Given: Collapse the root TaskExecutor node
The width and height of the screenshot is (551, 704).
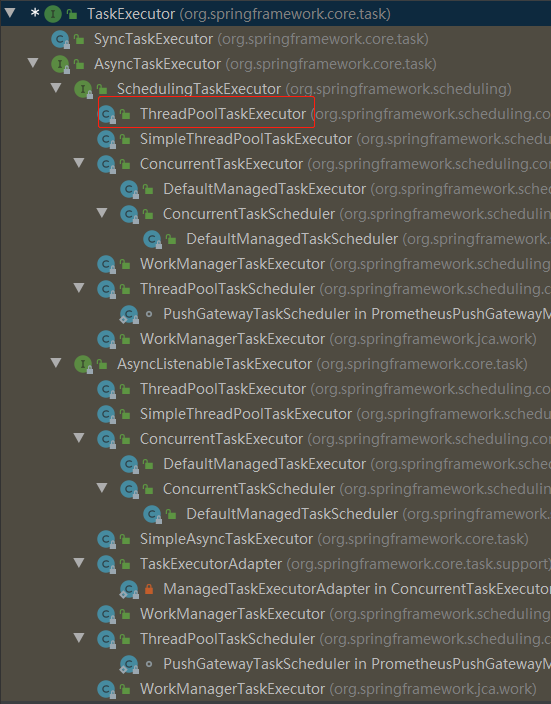Looking at the screenshot, I should coord(10,13).
